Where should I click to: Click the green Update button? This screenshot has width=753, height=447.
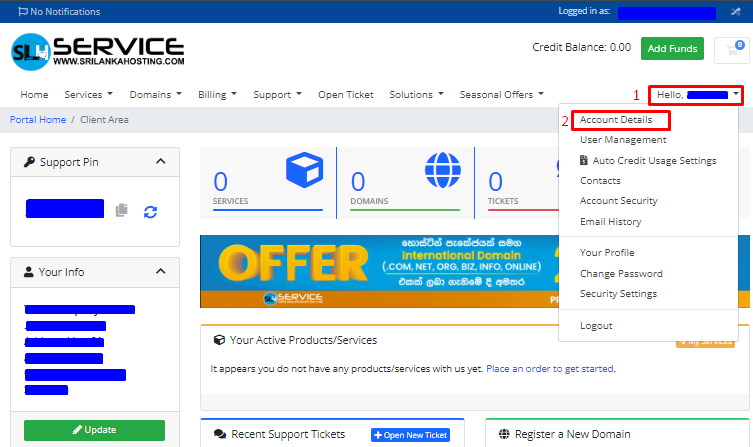tap(94, 430)
